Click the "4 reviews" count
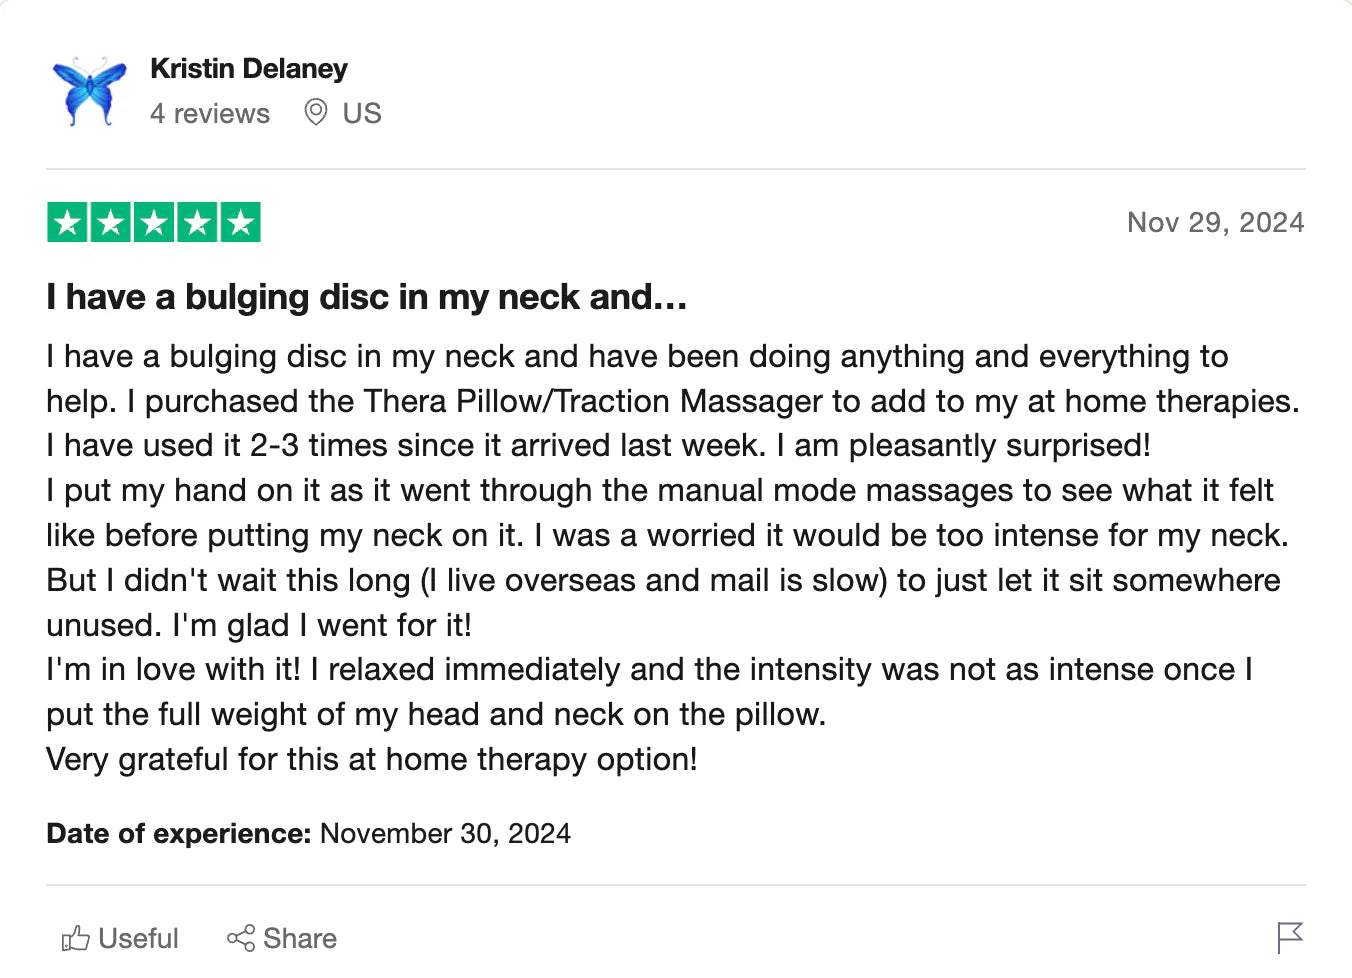Image resolution: width=1352 pixels, height=978 pixels. pyautogui.click(x=210, y=114)
